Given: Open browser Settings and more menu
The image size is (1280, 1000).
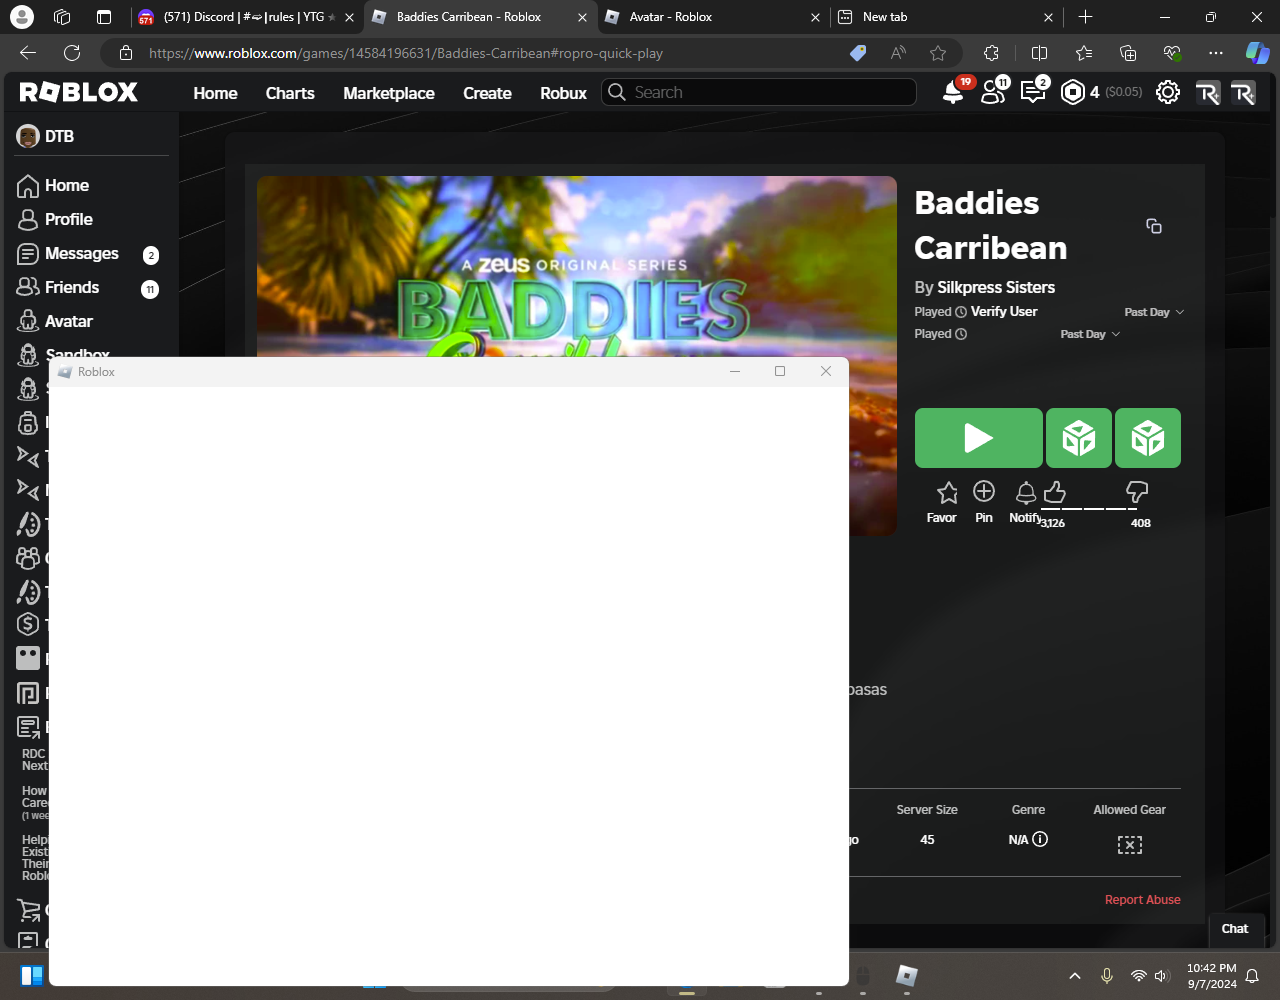Looking at the screenshot, I should (1216, 53).
